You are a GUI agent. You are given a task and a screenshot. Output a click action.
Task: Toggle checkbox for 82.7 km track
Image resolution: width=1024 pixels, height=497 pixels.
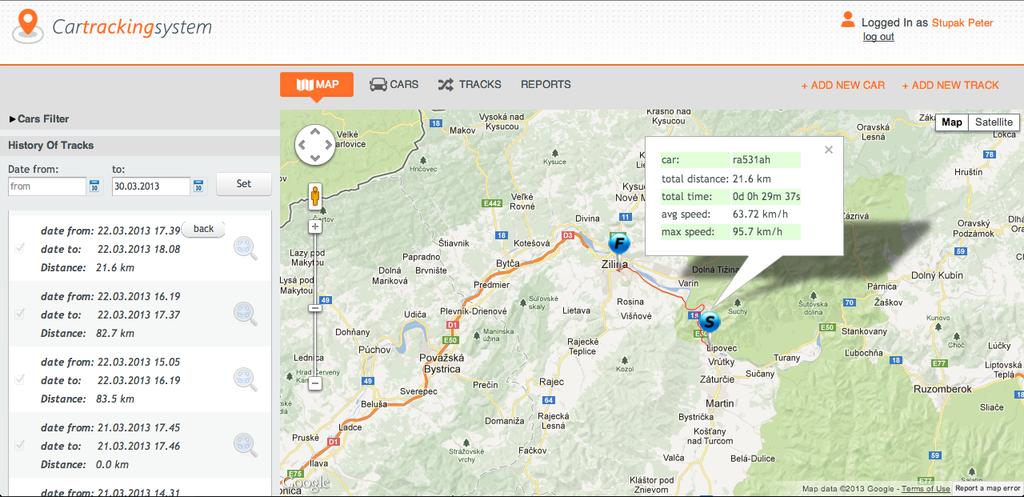20,313
